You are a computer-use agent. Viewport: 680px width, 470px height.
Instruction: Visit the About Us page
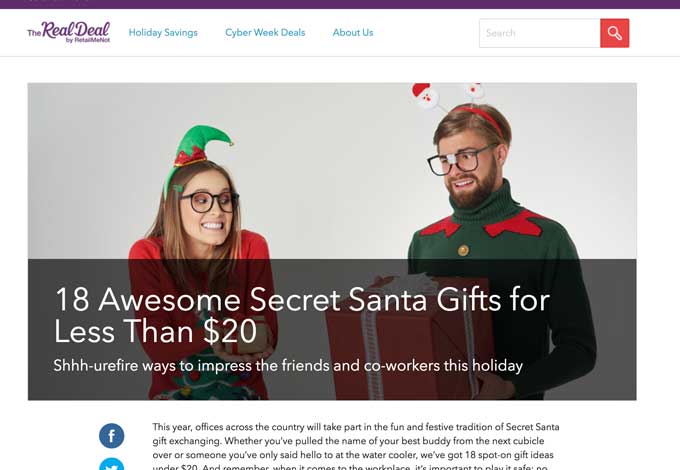pyautogui.click(x=353, y=33)
